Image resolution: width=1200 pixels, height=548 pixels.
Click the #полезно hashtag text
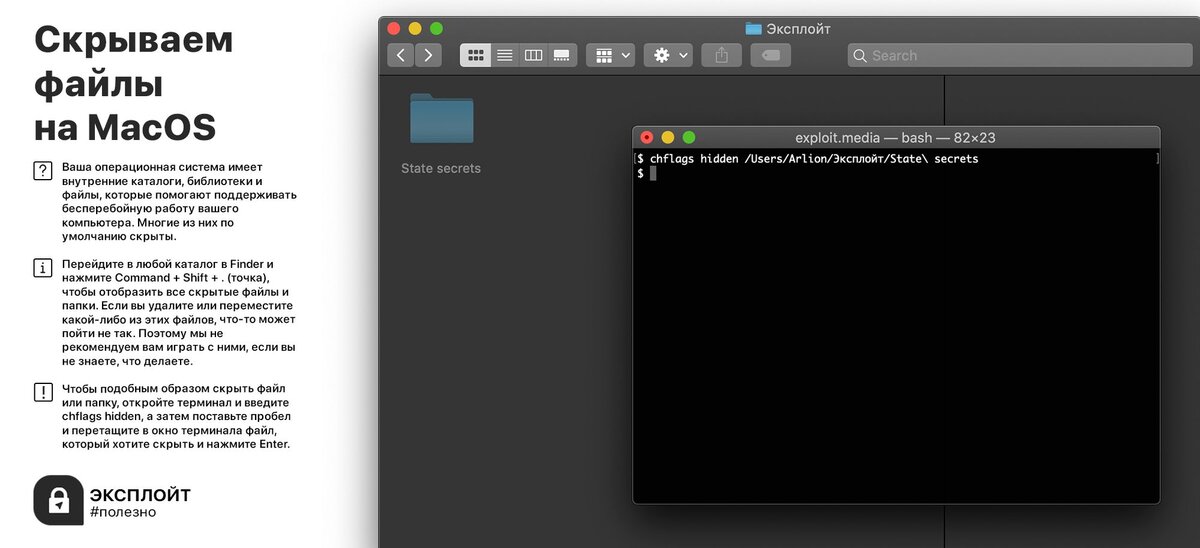tap(123, 512)
